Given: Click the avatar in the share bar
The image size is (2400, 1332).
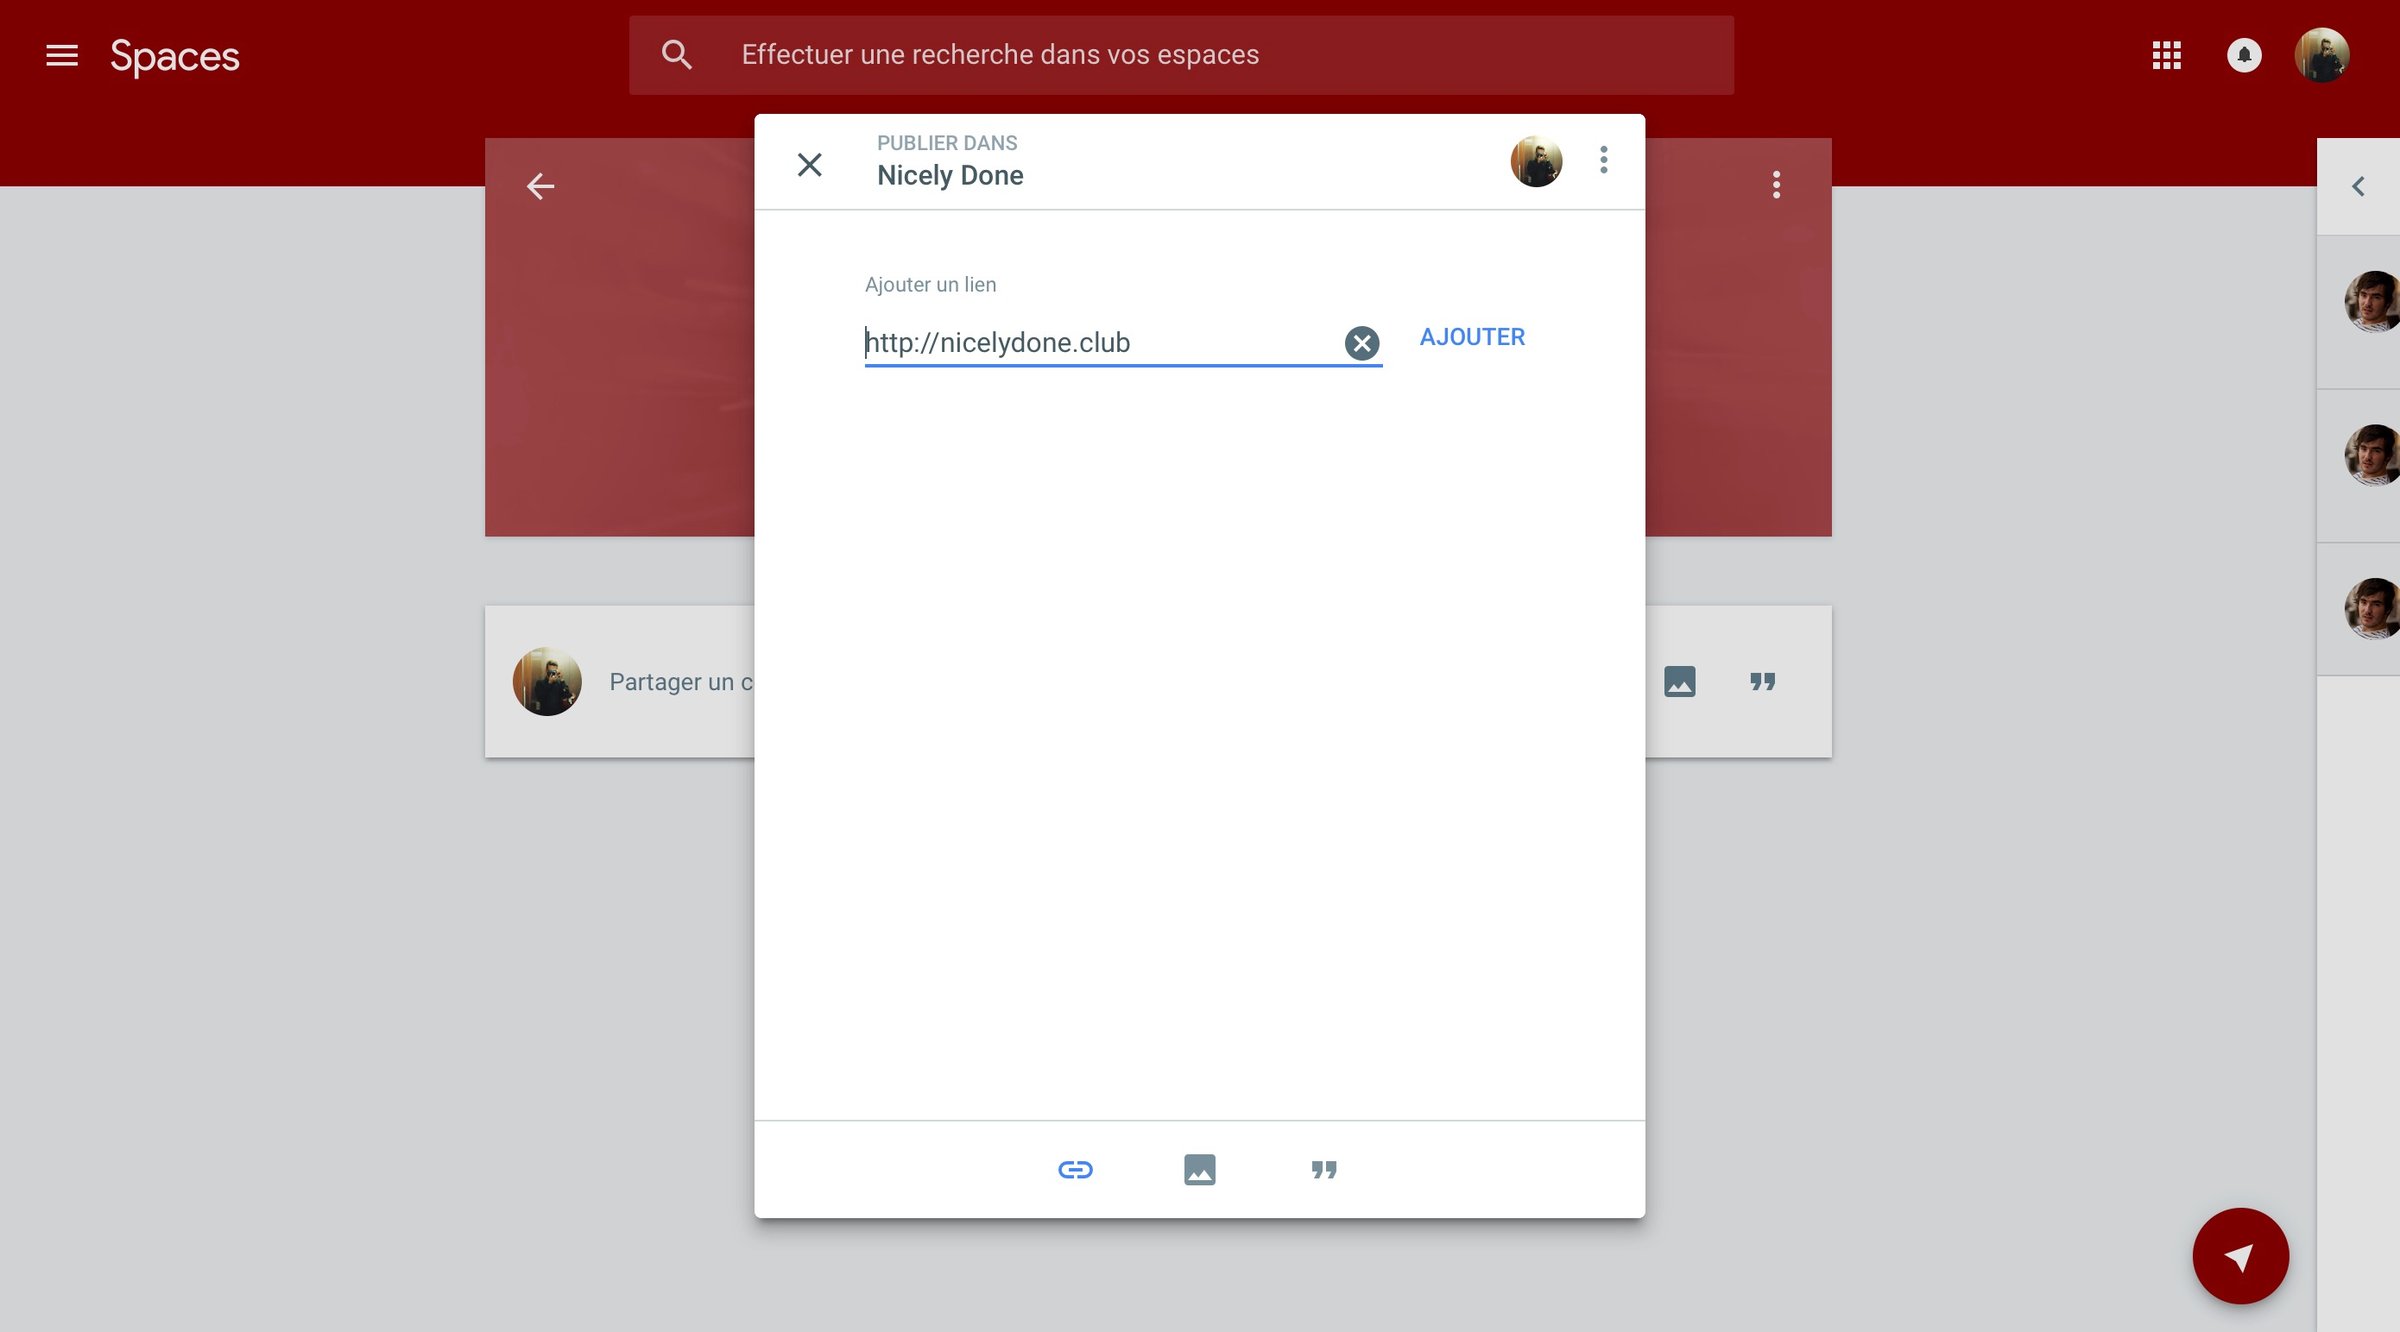Looking at the screenshot, I should pos(547,681).
